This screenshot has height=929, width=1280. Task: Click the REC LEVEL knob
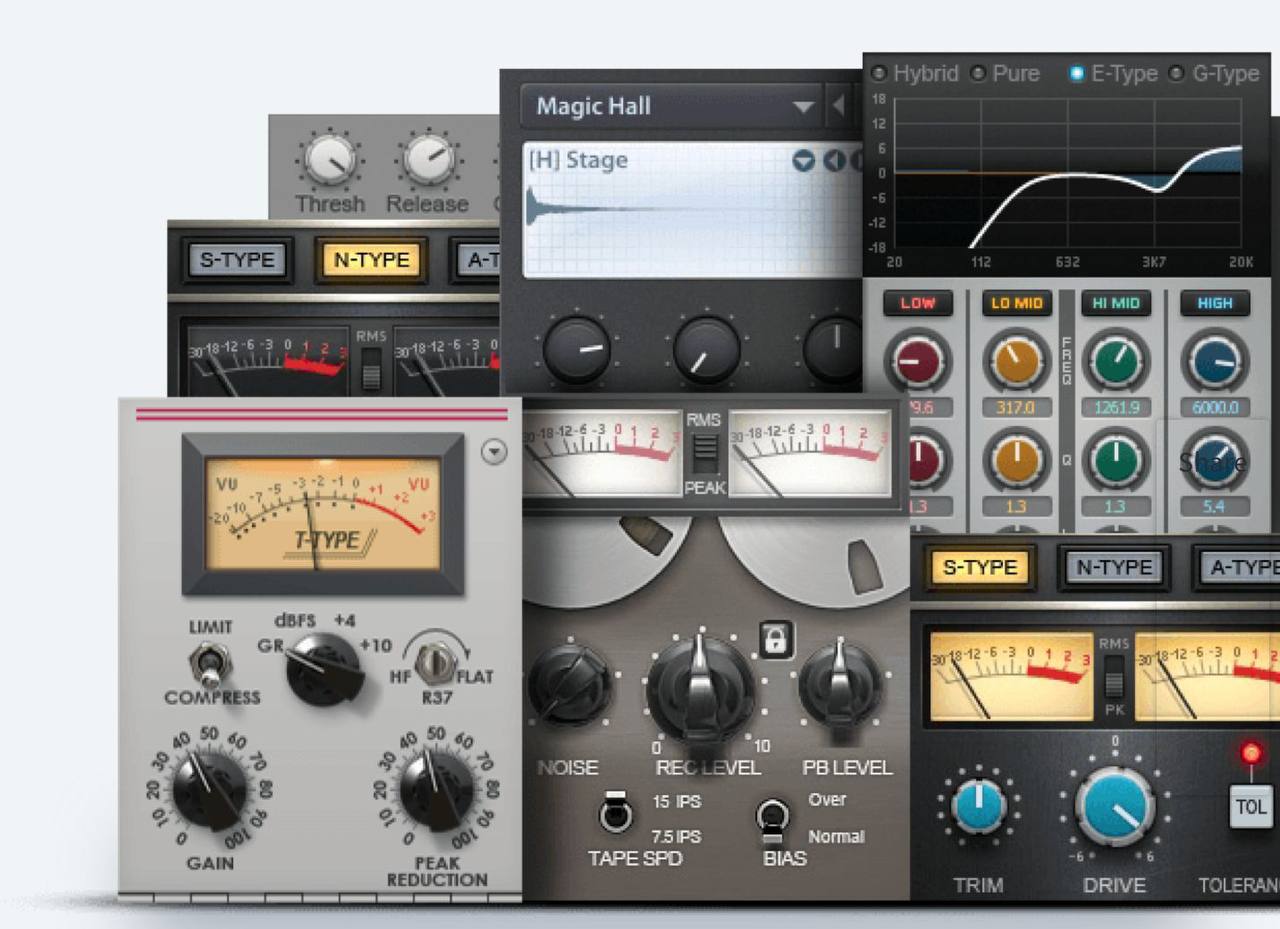[x=702, y=688]
